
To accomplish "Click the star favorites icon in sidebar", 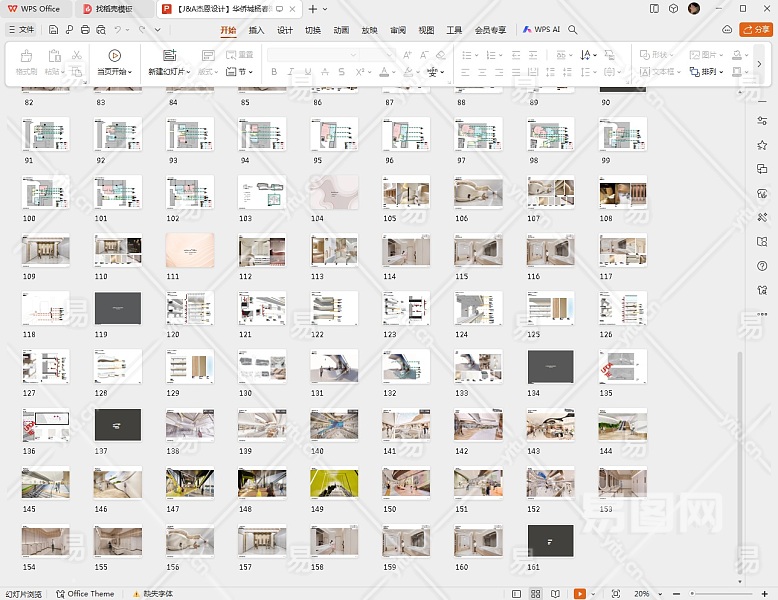I will click(762, 145).
